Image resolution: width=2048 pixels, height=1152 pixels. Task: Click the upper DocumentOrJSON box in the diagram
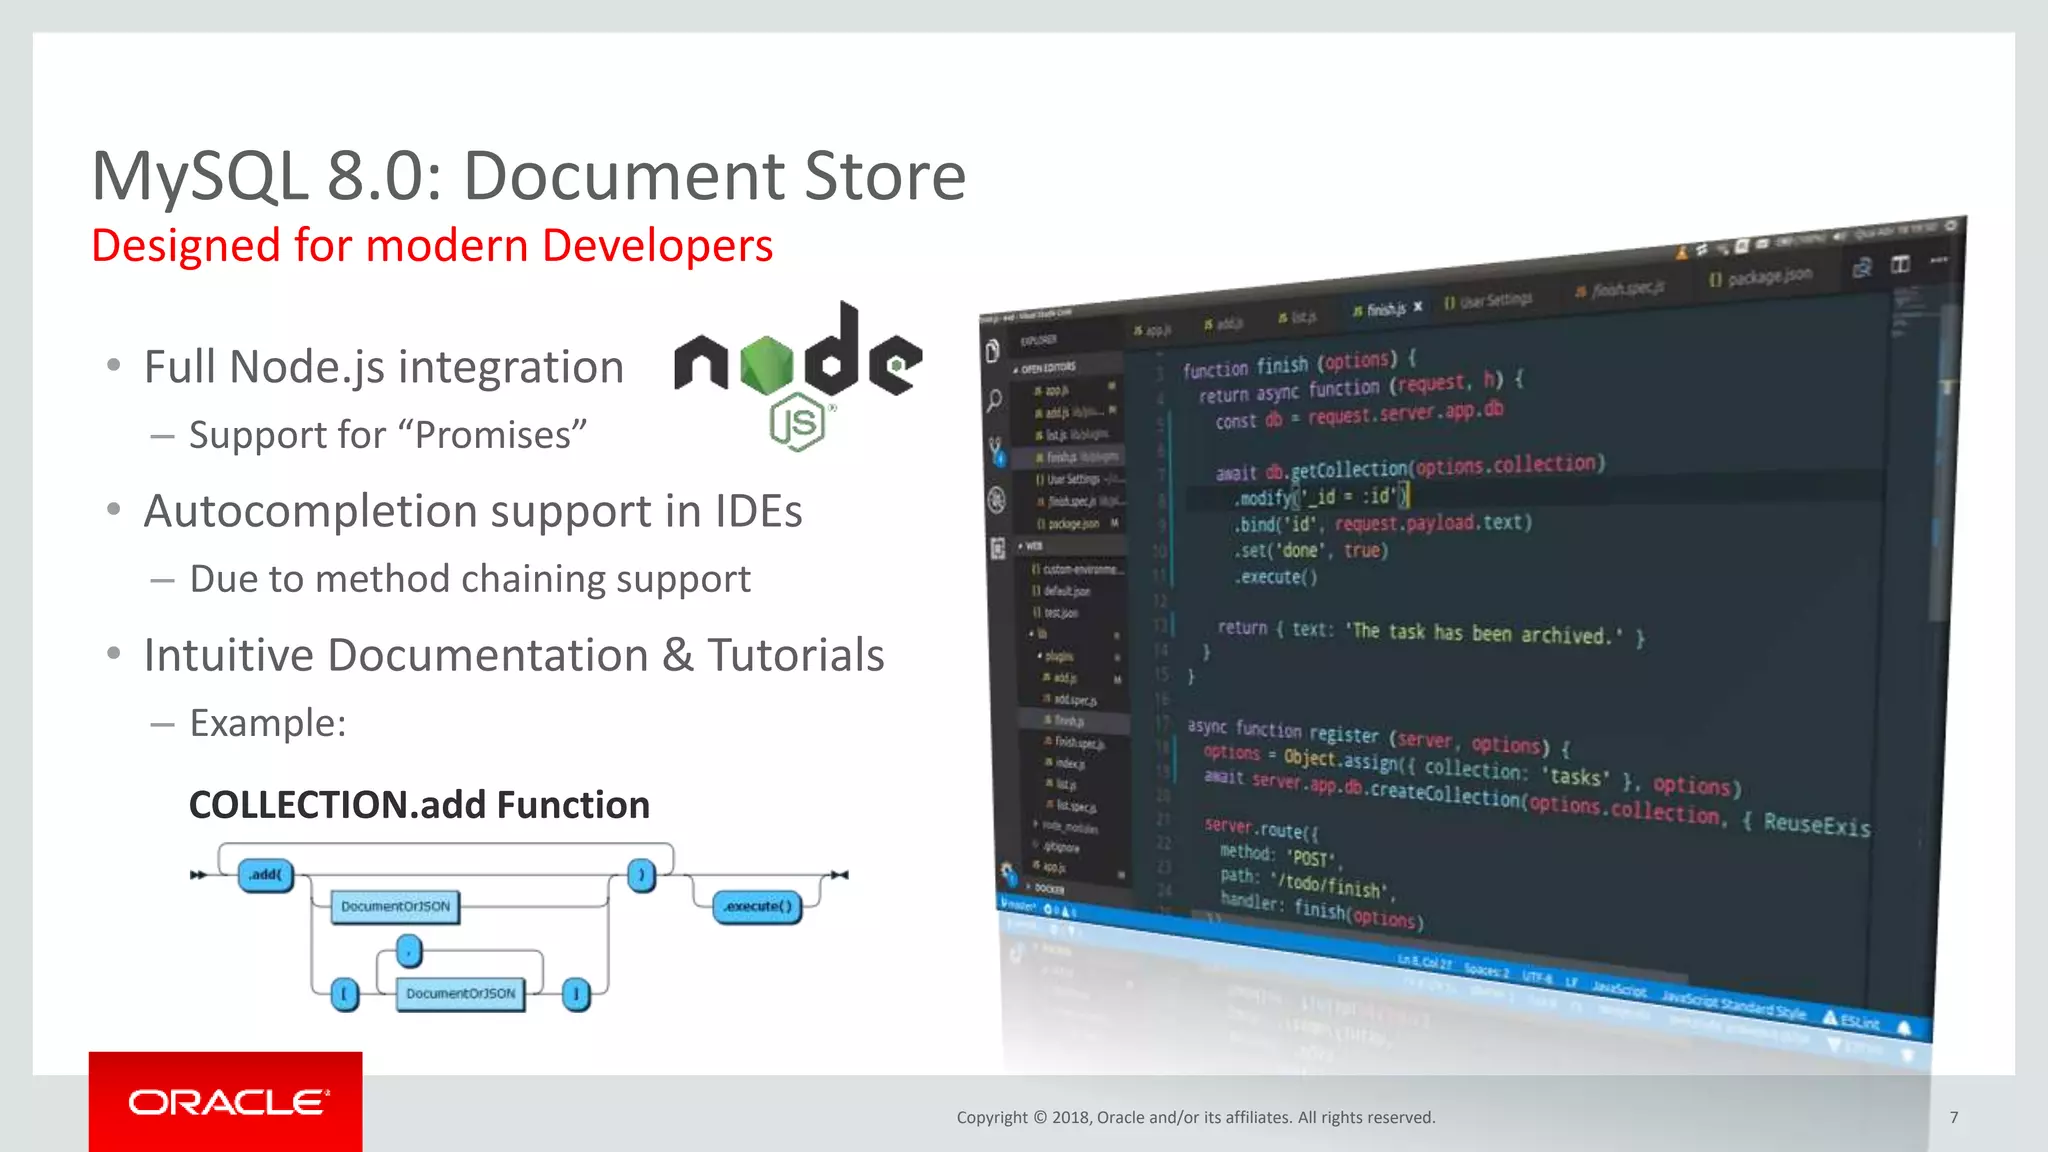click(x=395, y=907)
